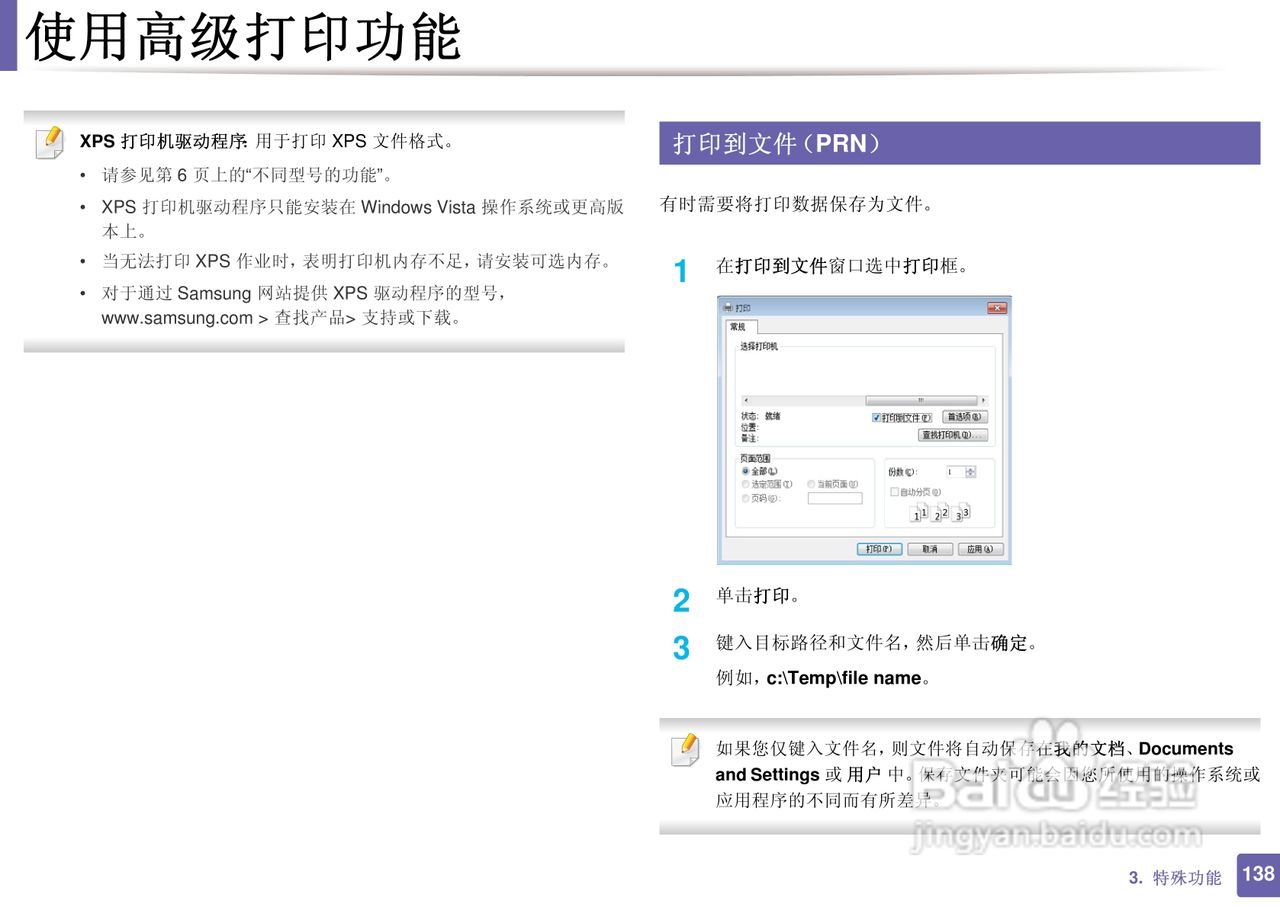Click the 首选项 button

(965, 417)
